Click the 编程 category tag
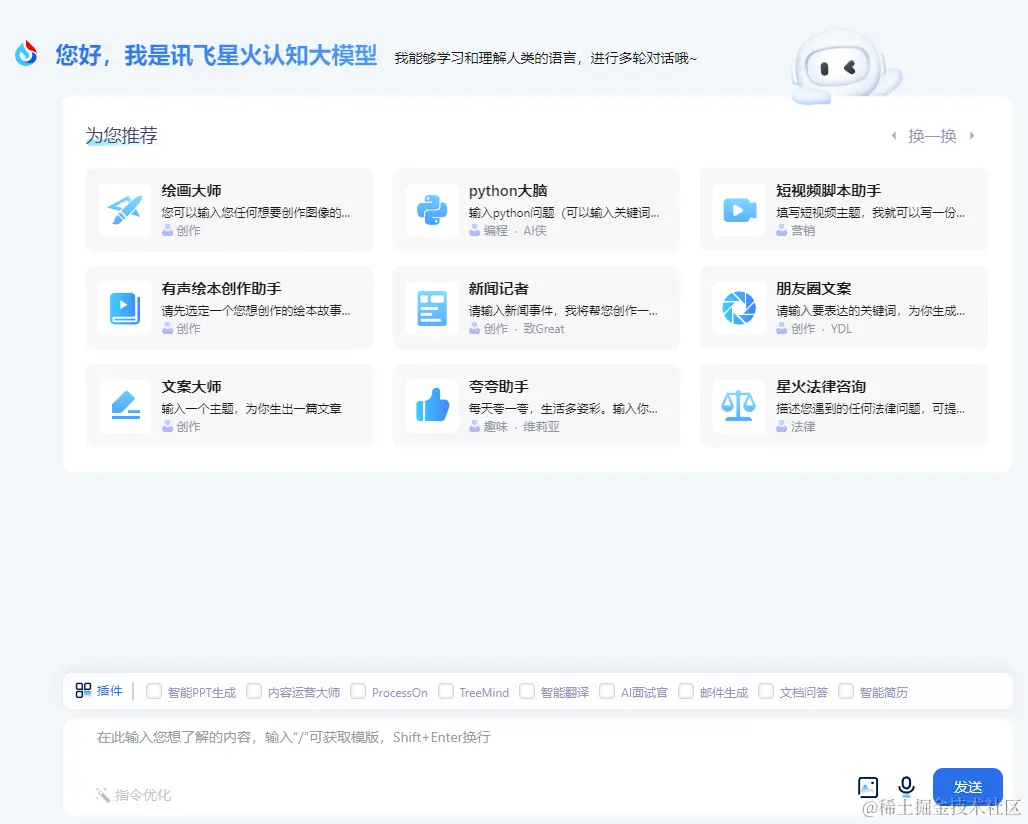This screenshot has width=1028, height=824. (x=496, y=231)
